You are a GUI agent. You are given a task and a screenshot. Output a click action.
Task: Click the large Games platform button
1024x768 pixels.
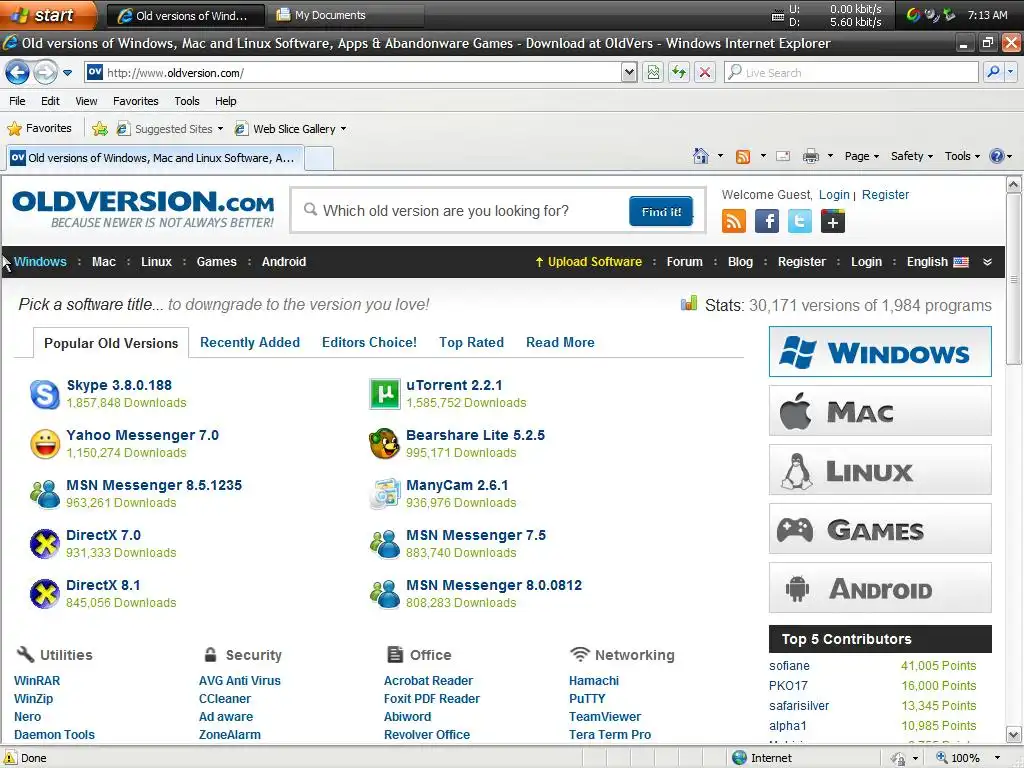880,528
